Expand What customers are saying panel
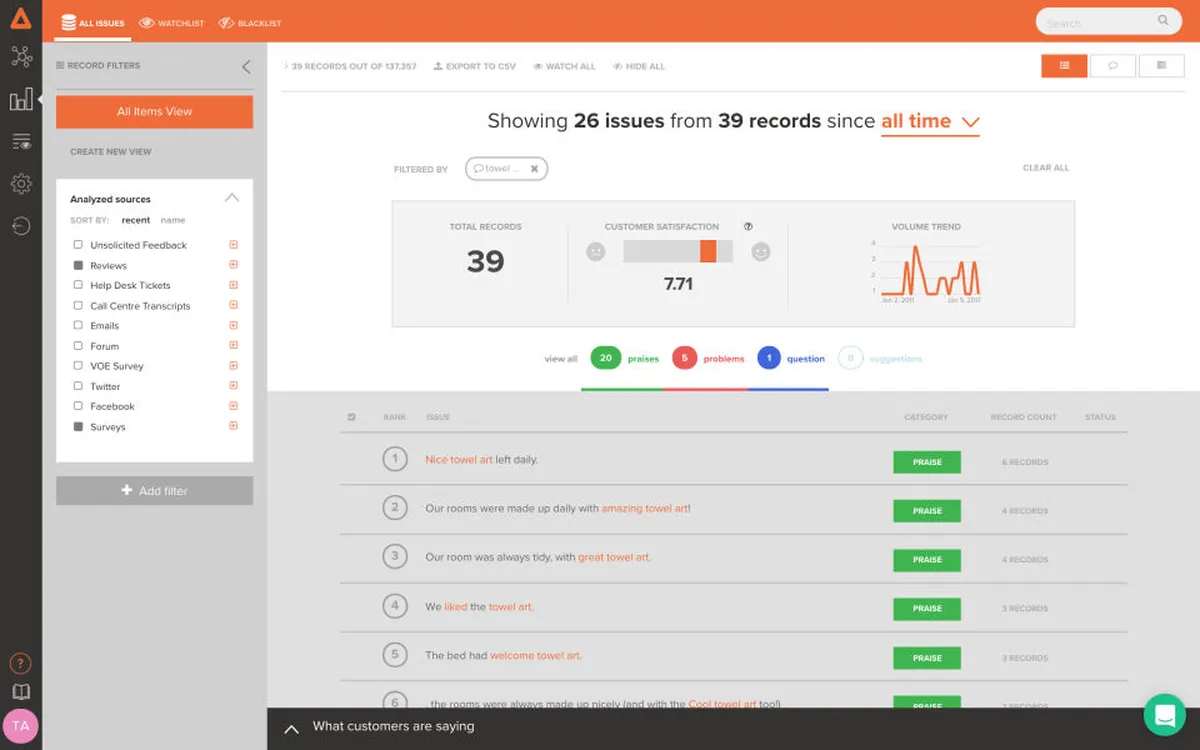This screenshot has height=750, width=1200. (292, 729)
